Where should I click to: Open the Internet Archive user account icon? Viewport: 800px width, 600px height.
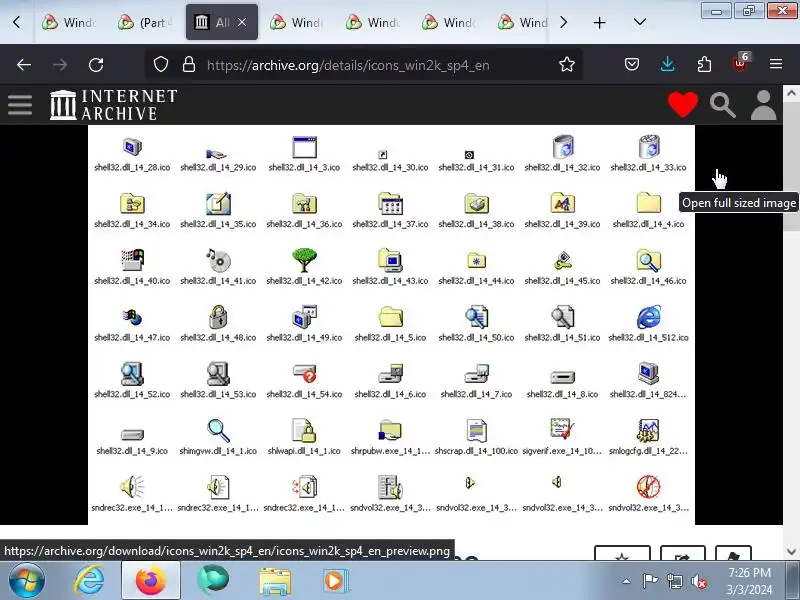(x=763, y=105)
